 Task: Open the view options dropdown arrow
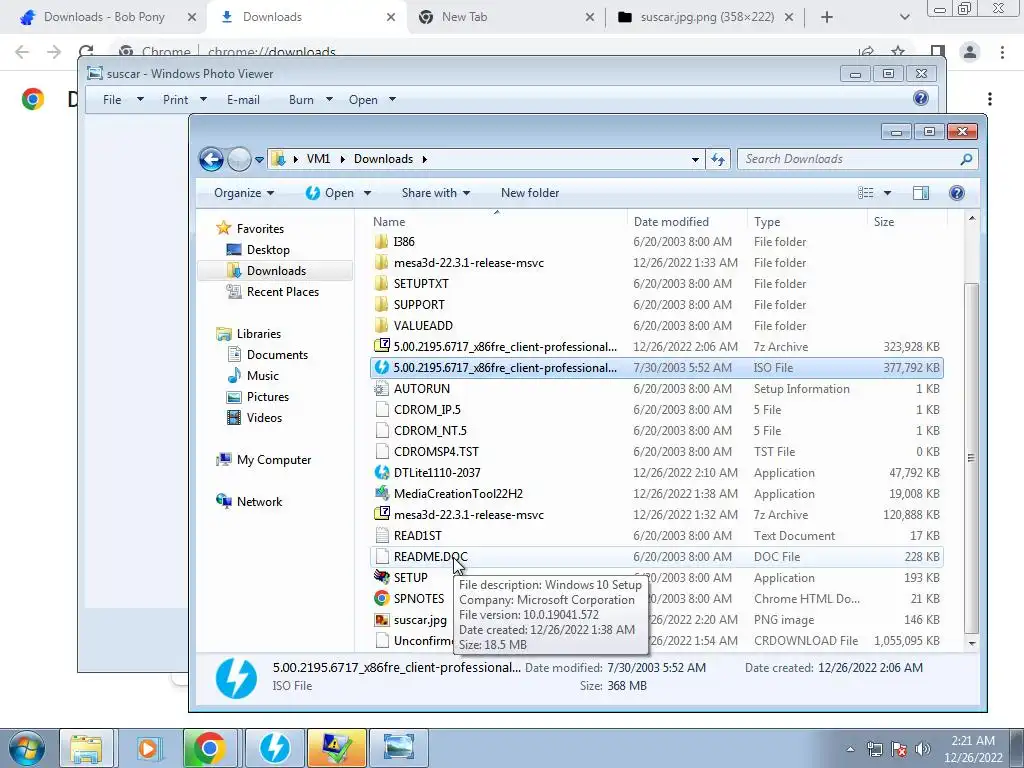(x=887, y=193)
